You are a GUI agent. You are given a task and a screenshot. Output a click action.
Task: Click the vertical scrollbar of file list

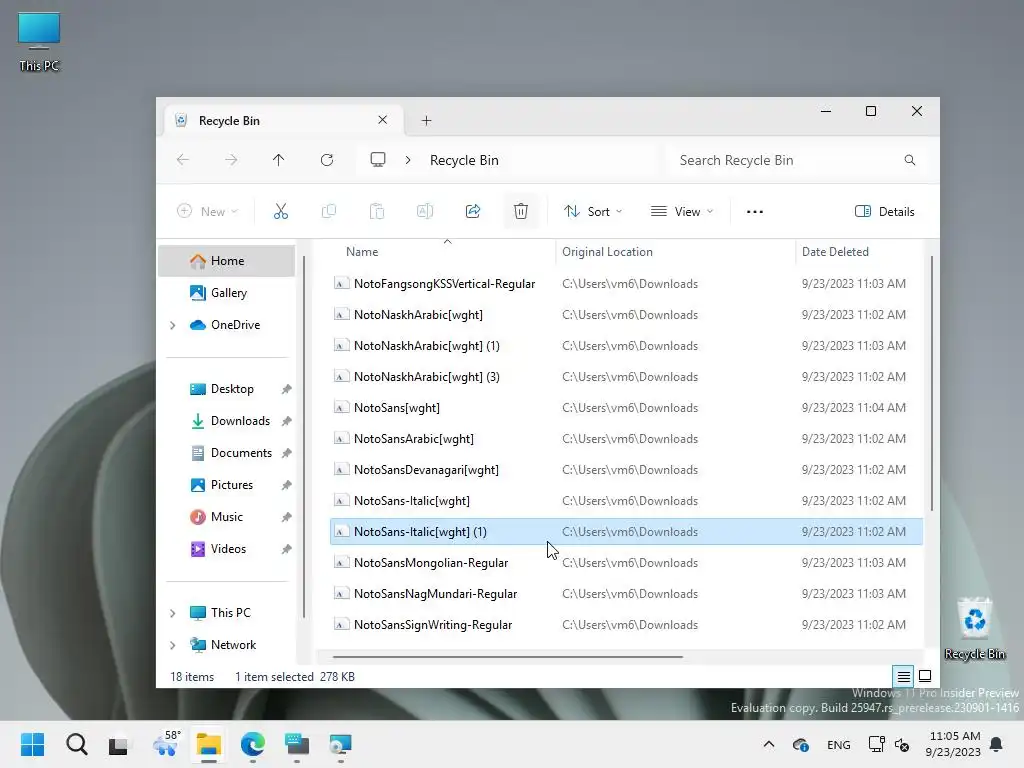pyautogui.click(x=931, y=384)
